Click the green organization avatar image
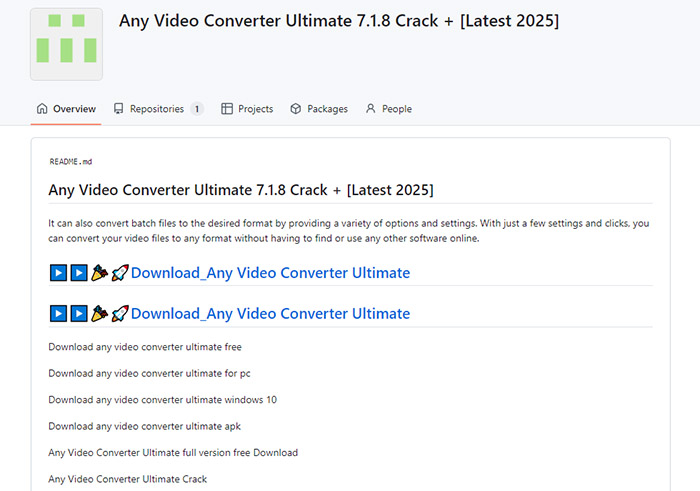 [x=67, y=44]
